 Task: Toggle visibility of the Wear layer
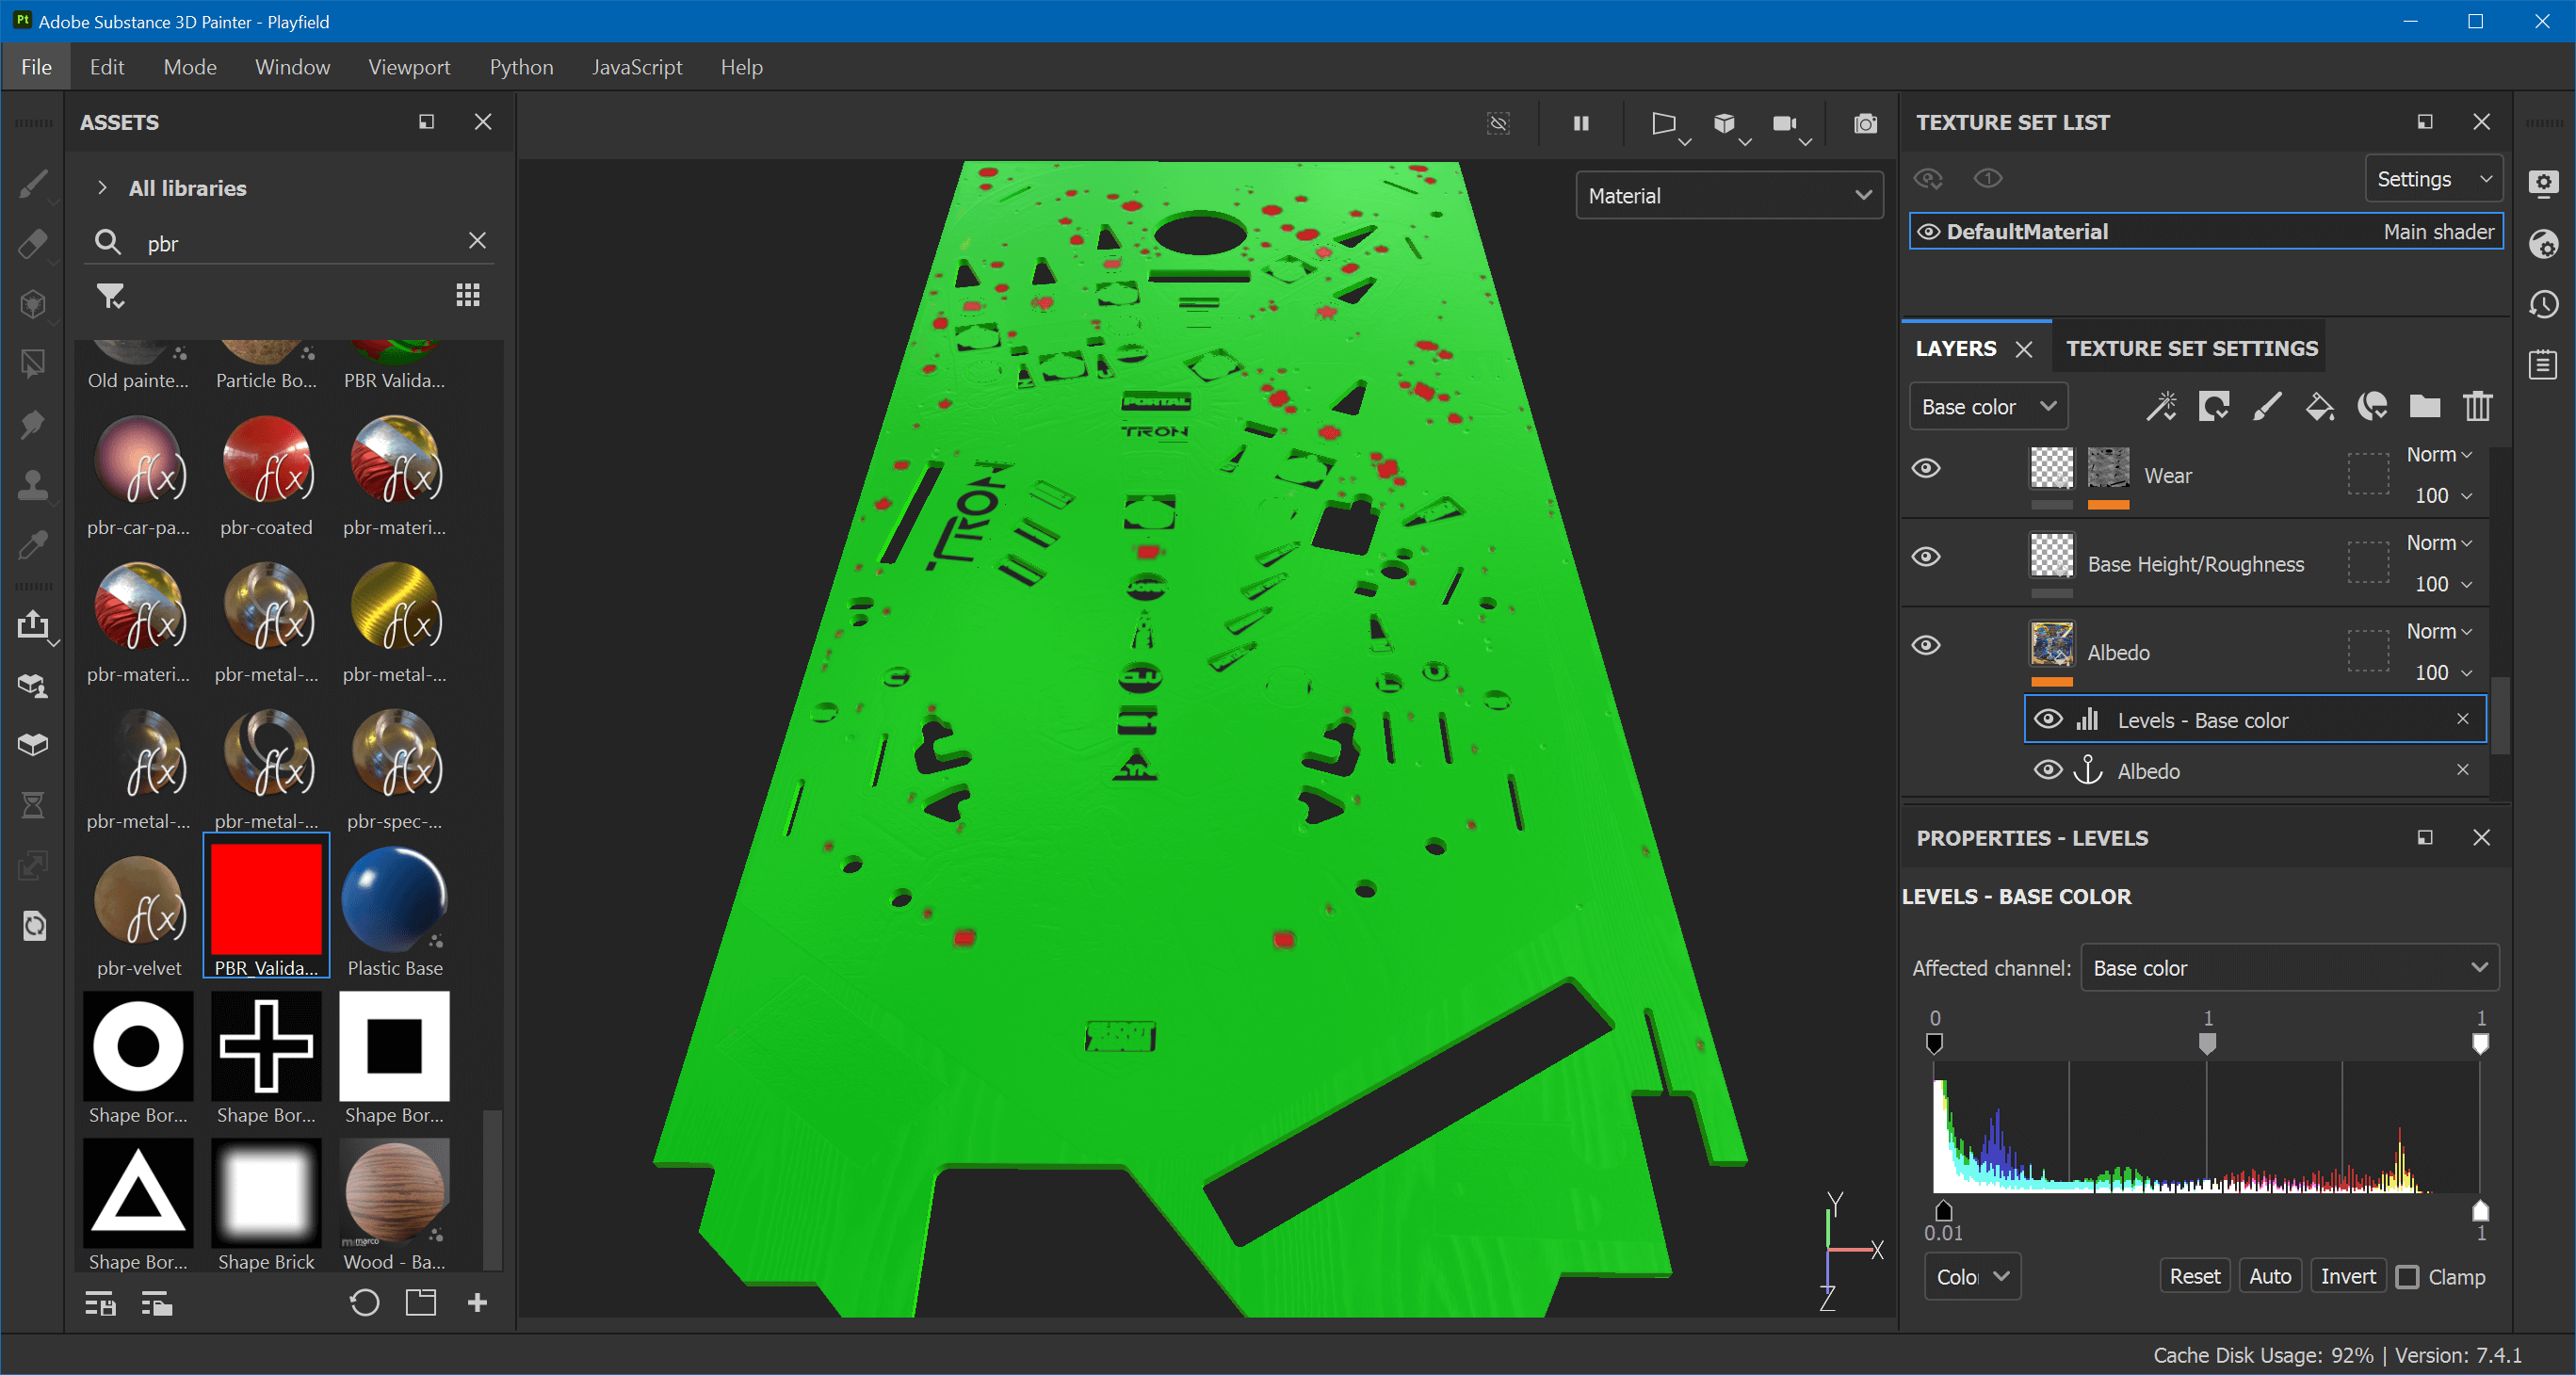1926,468
